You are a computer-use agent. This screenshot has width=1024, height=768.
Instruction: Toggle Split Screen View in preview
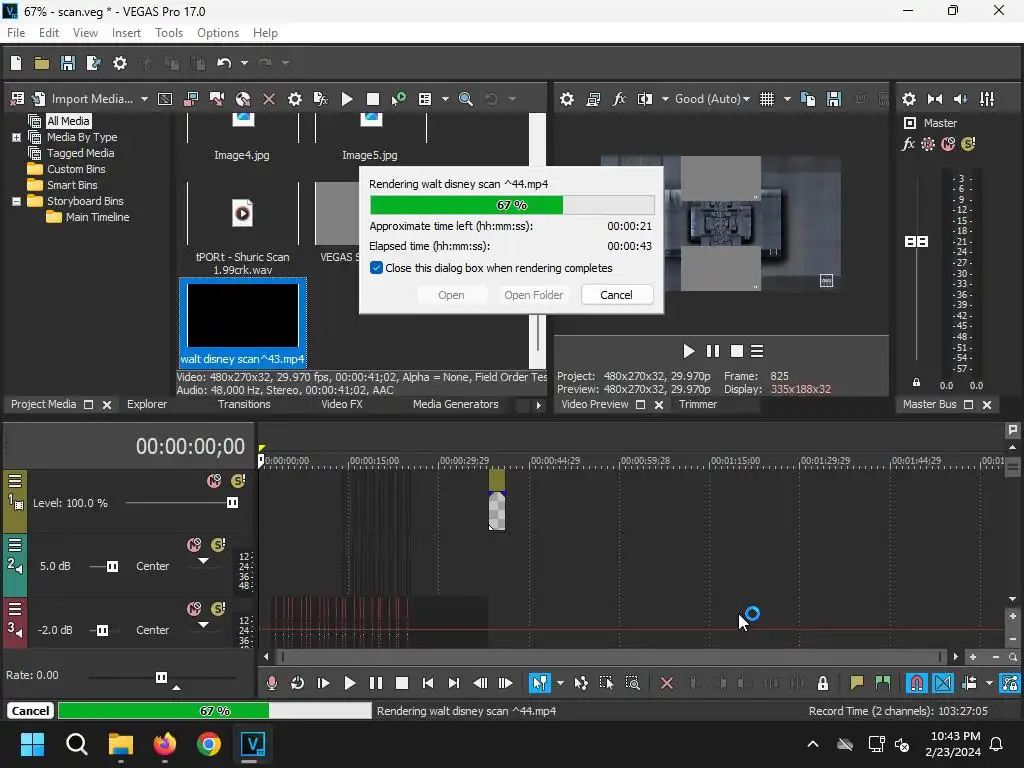[645, 99]
